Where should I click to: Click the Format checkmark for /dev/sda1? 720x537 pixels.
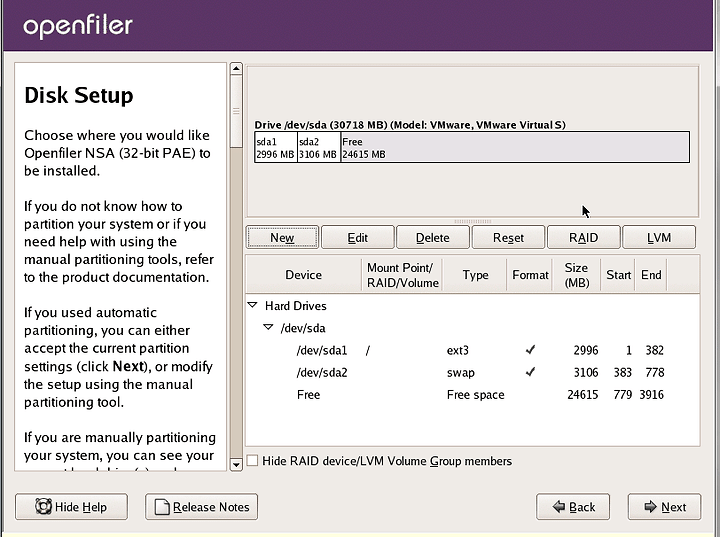click(x=530, y=350)
